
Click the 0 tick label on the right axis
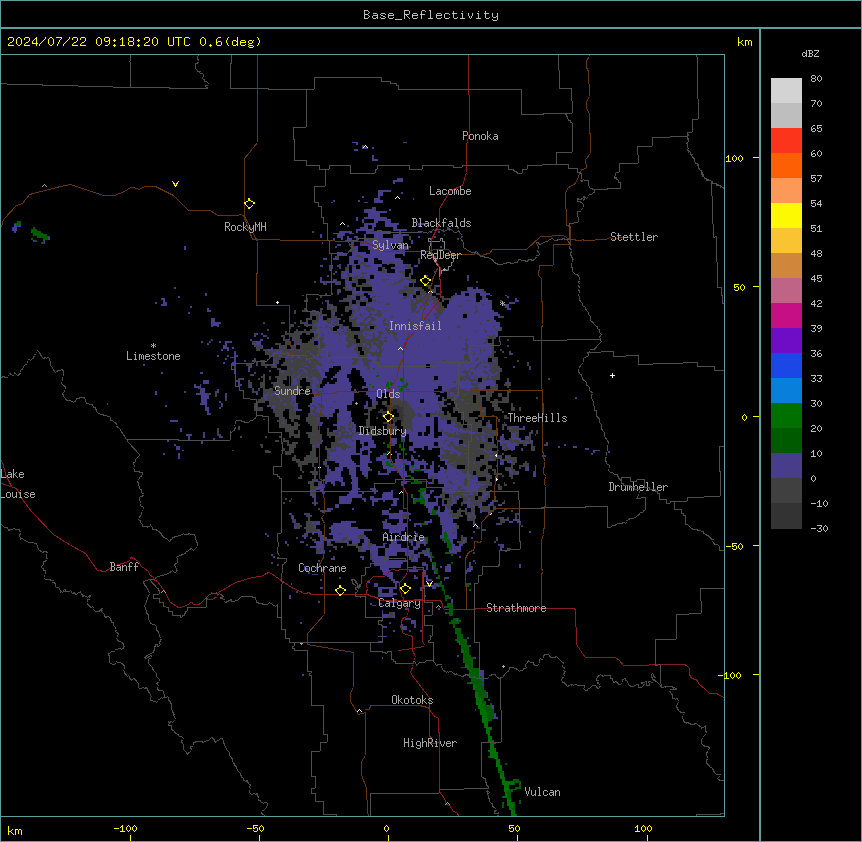click(744, 417)
